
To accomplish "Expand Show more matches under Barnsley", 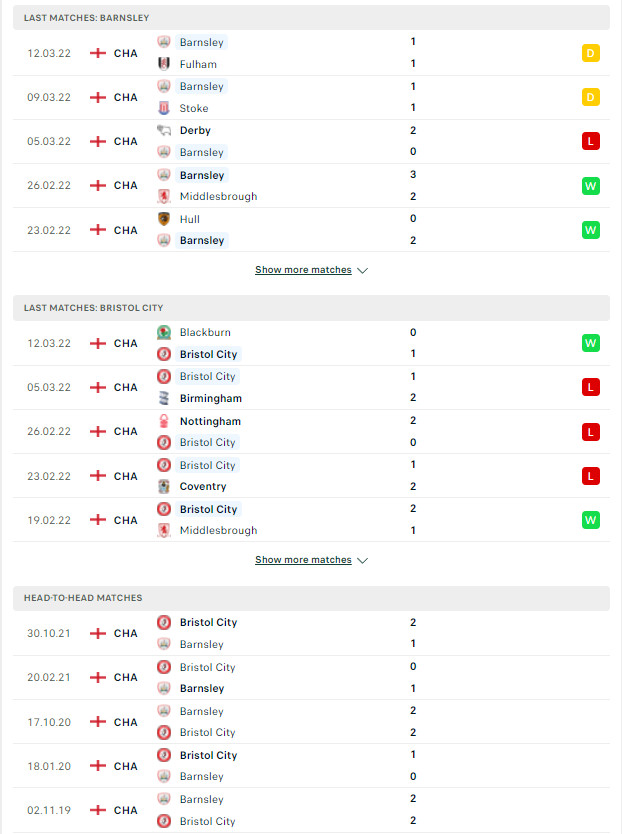I will pyautogui.click(x=303, y=270).
